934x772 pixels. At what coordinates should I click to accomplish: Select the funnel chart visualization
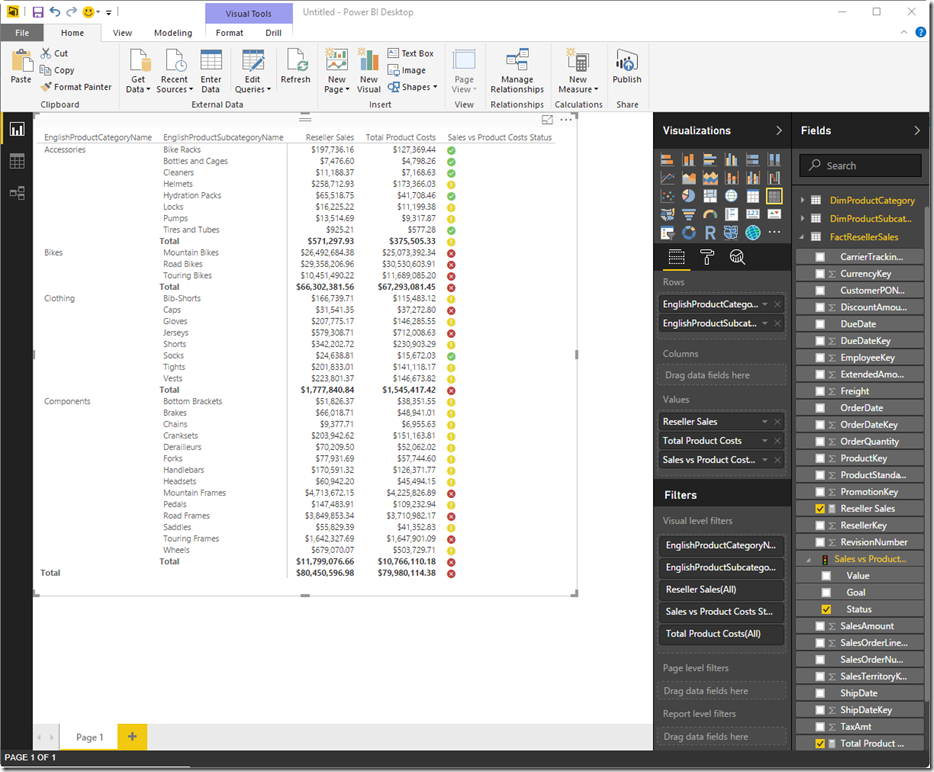click(689, 214)
